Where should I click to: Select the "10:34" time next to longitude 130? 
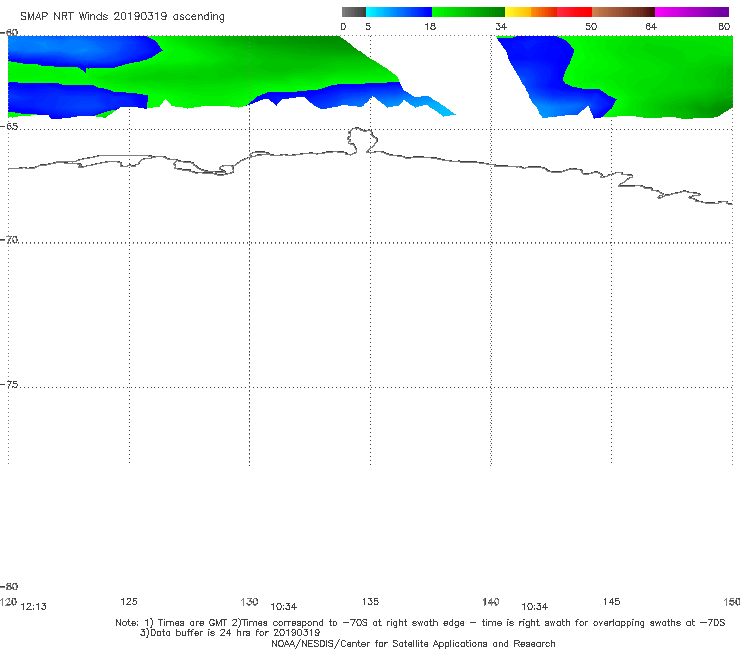pos(284,607)
